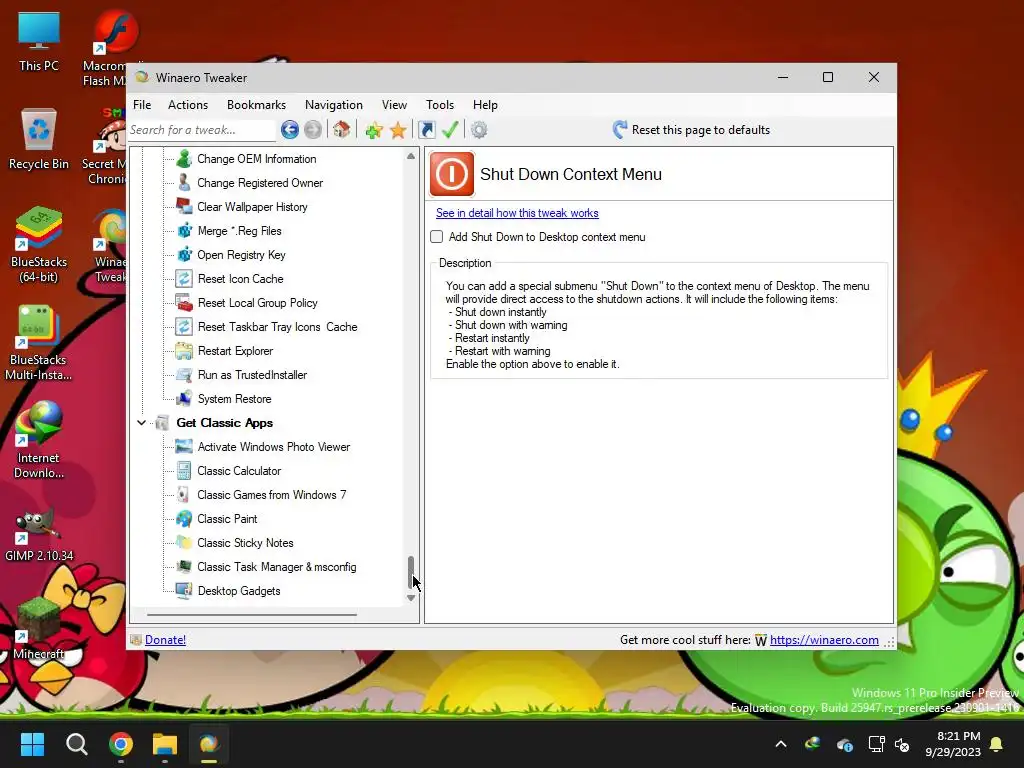Viewport: 1024px width, 768px height.
Task: Click the Change OEM Information icon
Action: point(184,159)
